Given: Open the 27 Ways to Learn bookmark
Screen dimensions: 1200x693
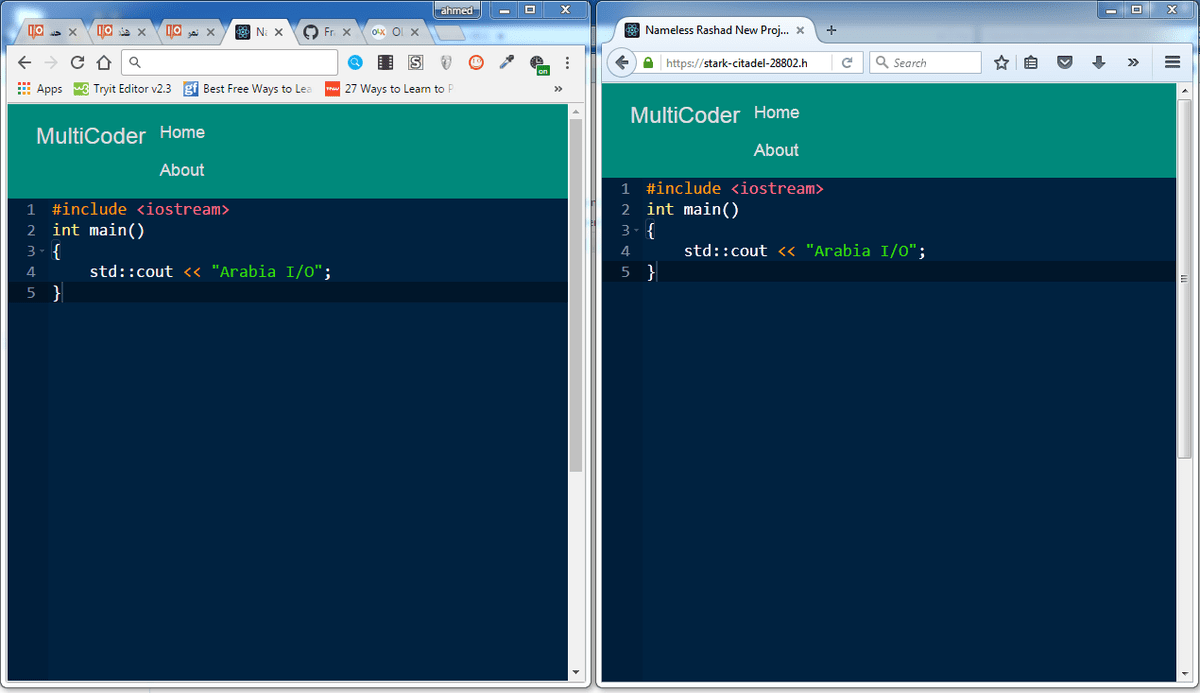Looking at the screenshot, I should [x=389, y=89].
